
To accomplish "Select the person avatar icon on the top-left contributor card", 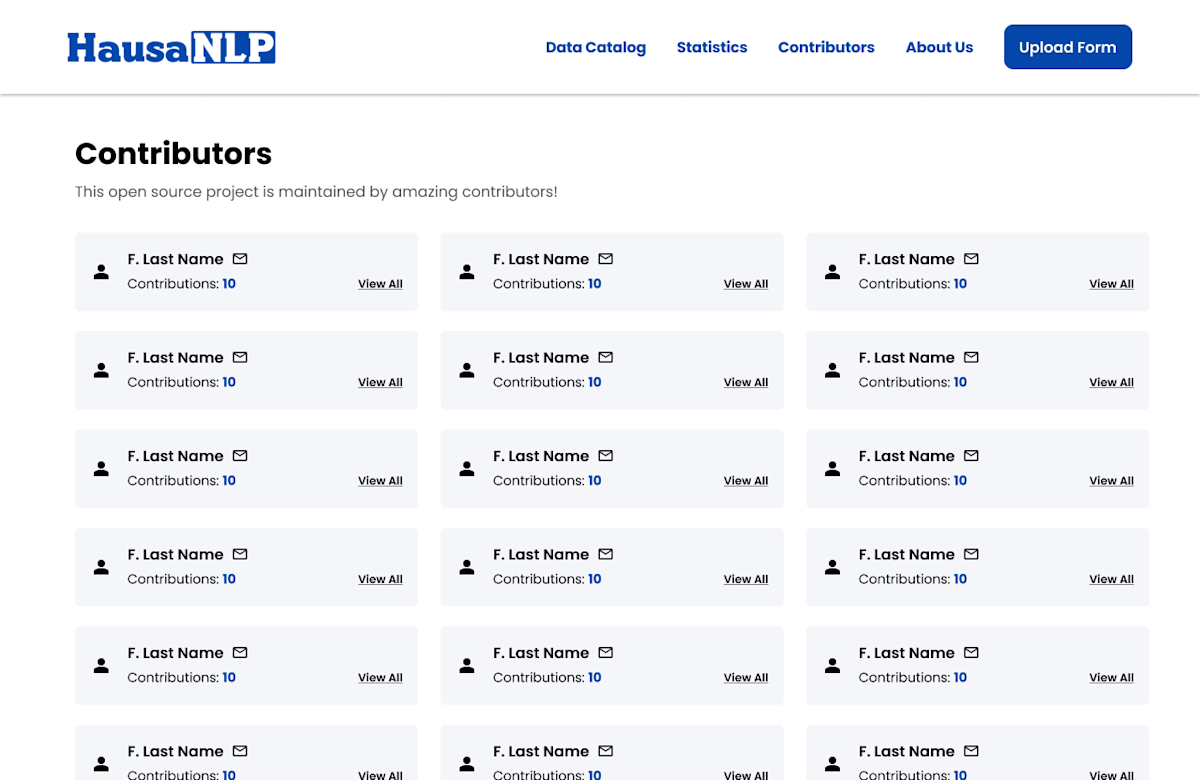I will [101, 271].
